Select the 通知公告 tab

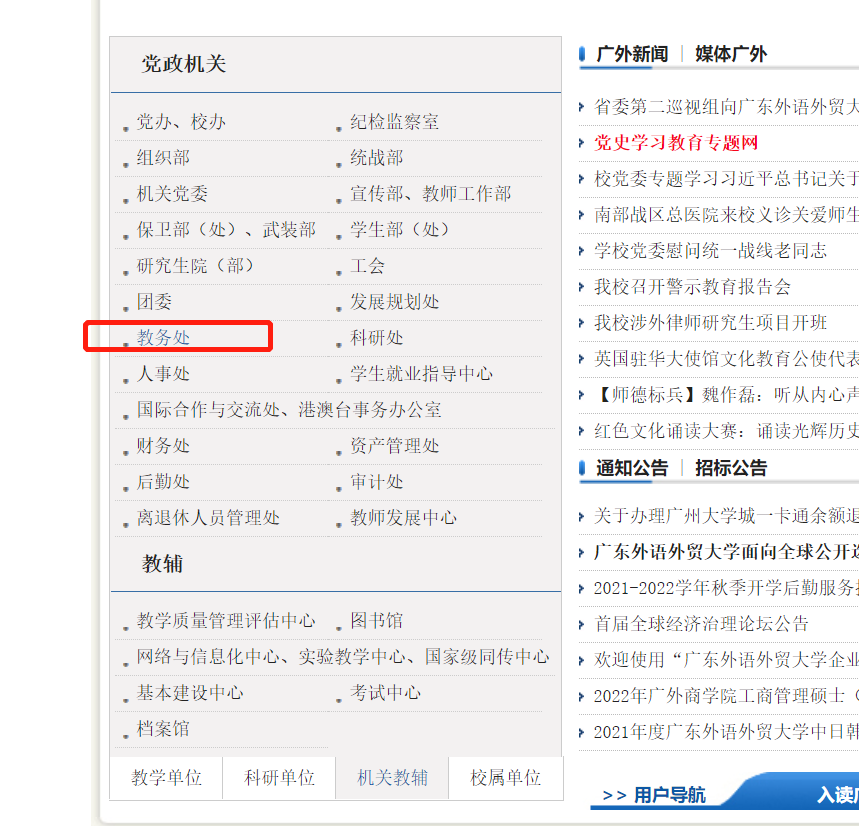tap(632, 468)
